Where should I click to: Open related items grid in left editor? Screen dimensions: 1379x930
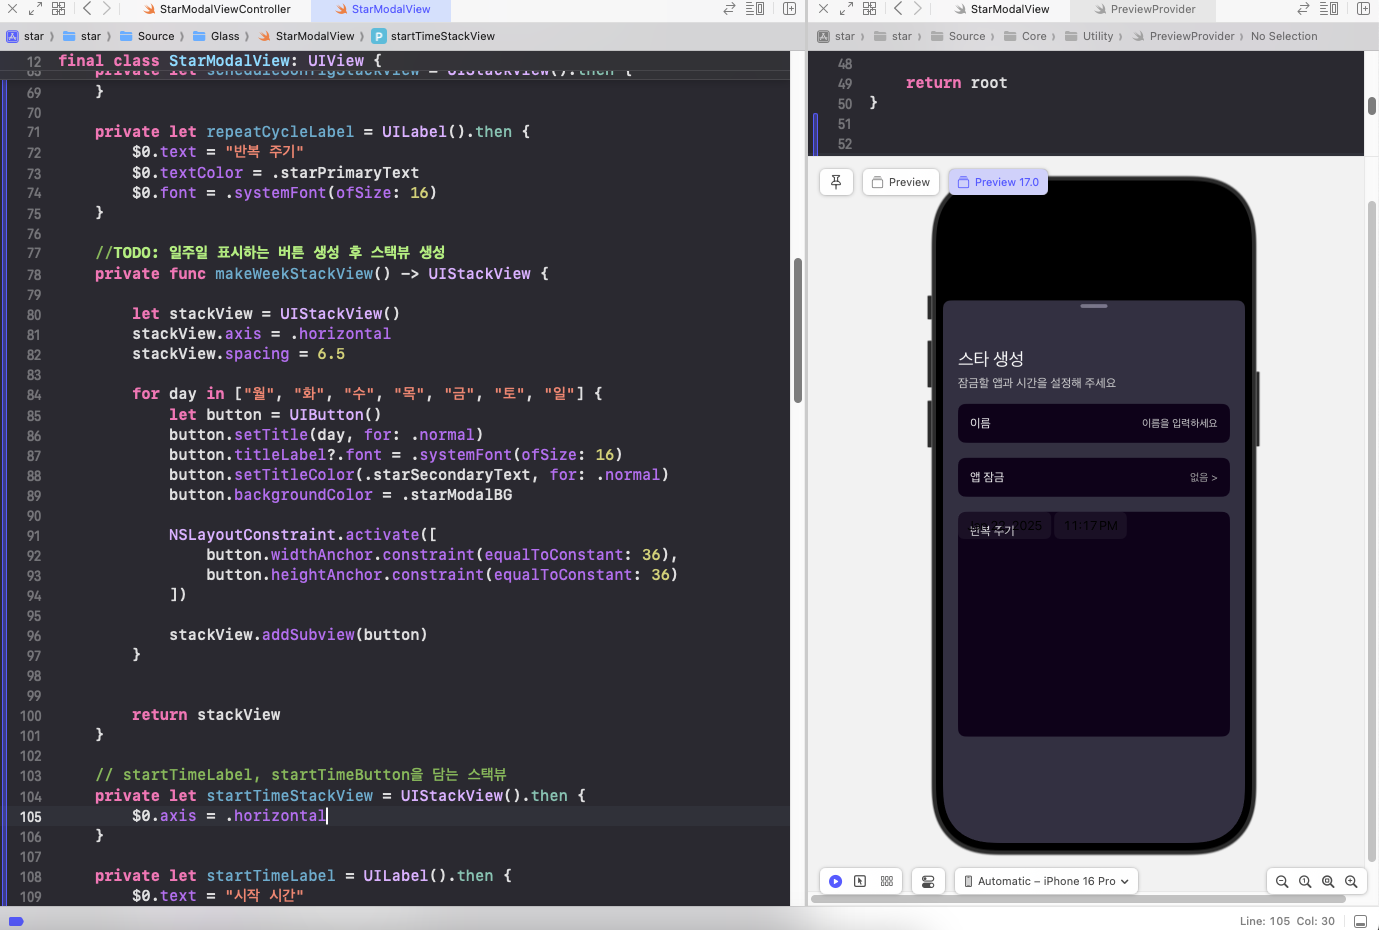[x=59, y=9]
